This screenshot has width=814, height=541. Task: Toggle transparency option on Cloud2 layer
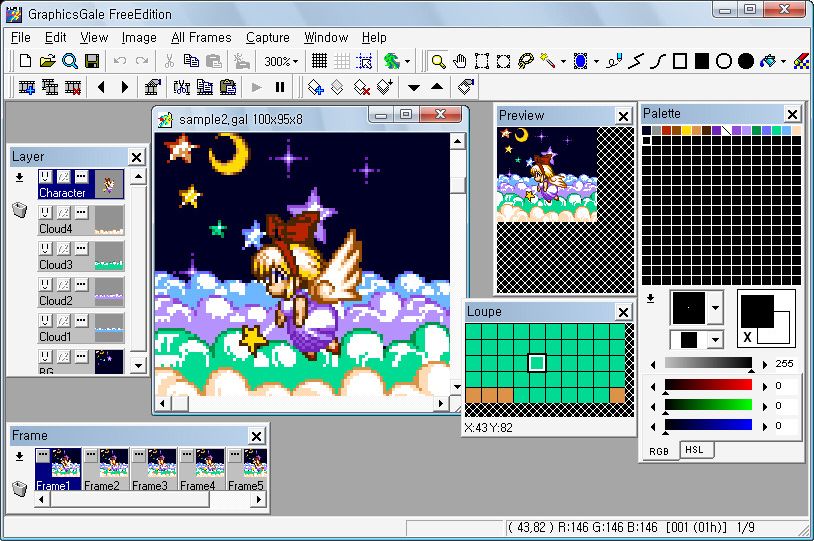point(63,285)
